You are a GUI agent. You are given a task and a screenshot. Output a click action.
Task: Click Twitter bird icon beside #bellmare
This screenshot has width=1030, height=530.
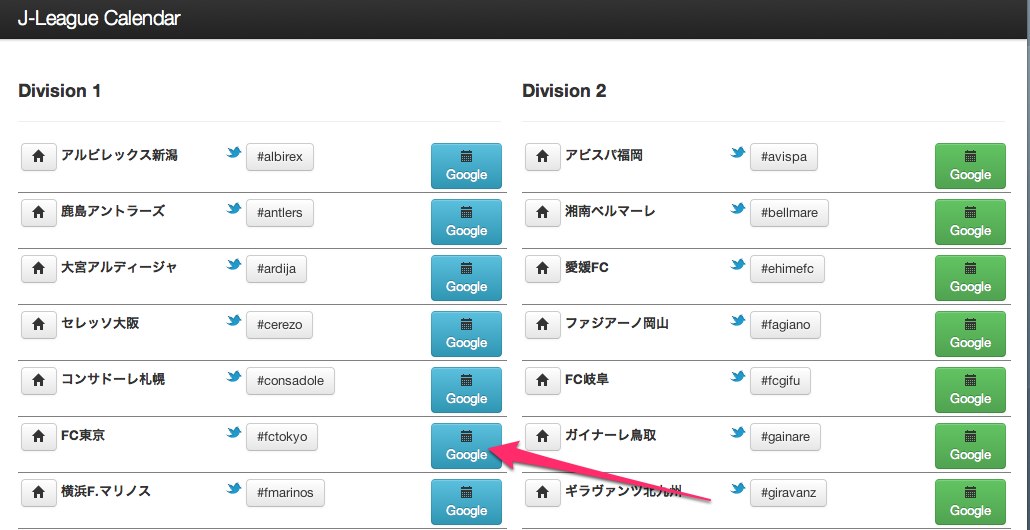[738, 208]
